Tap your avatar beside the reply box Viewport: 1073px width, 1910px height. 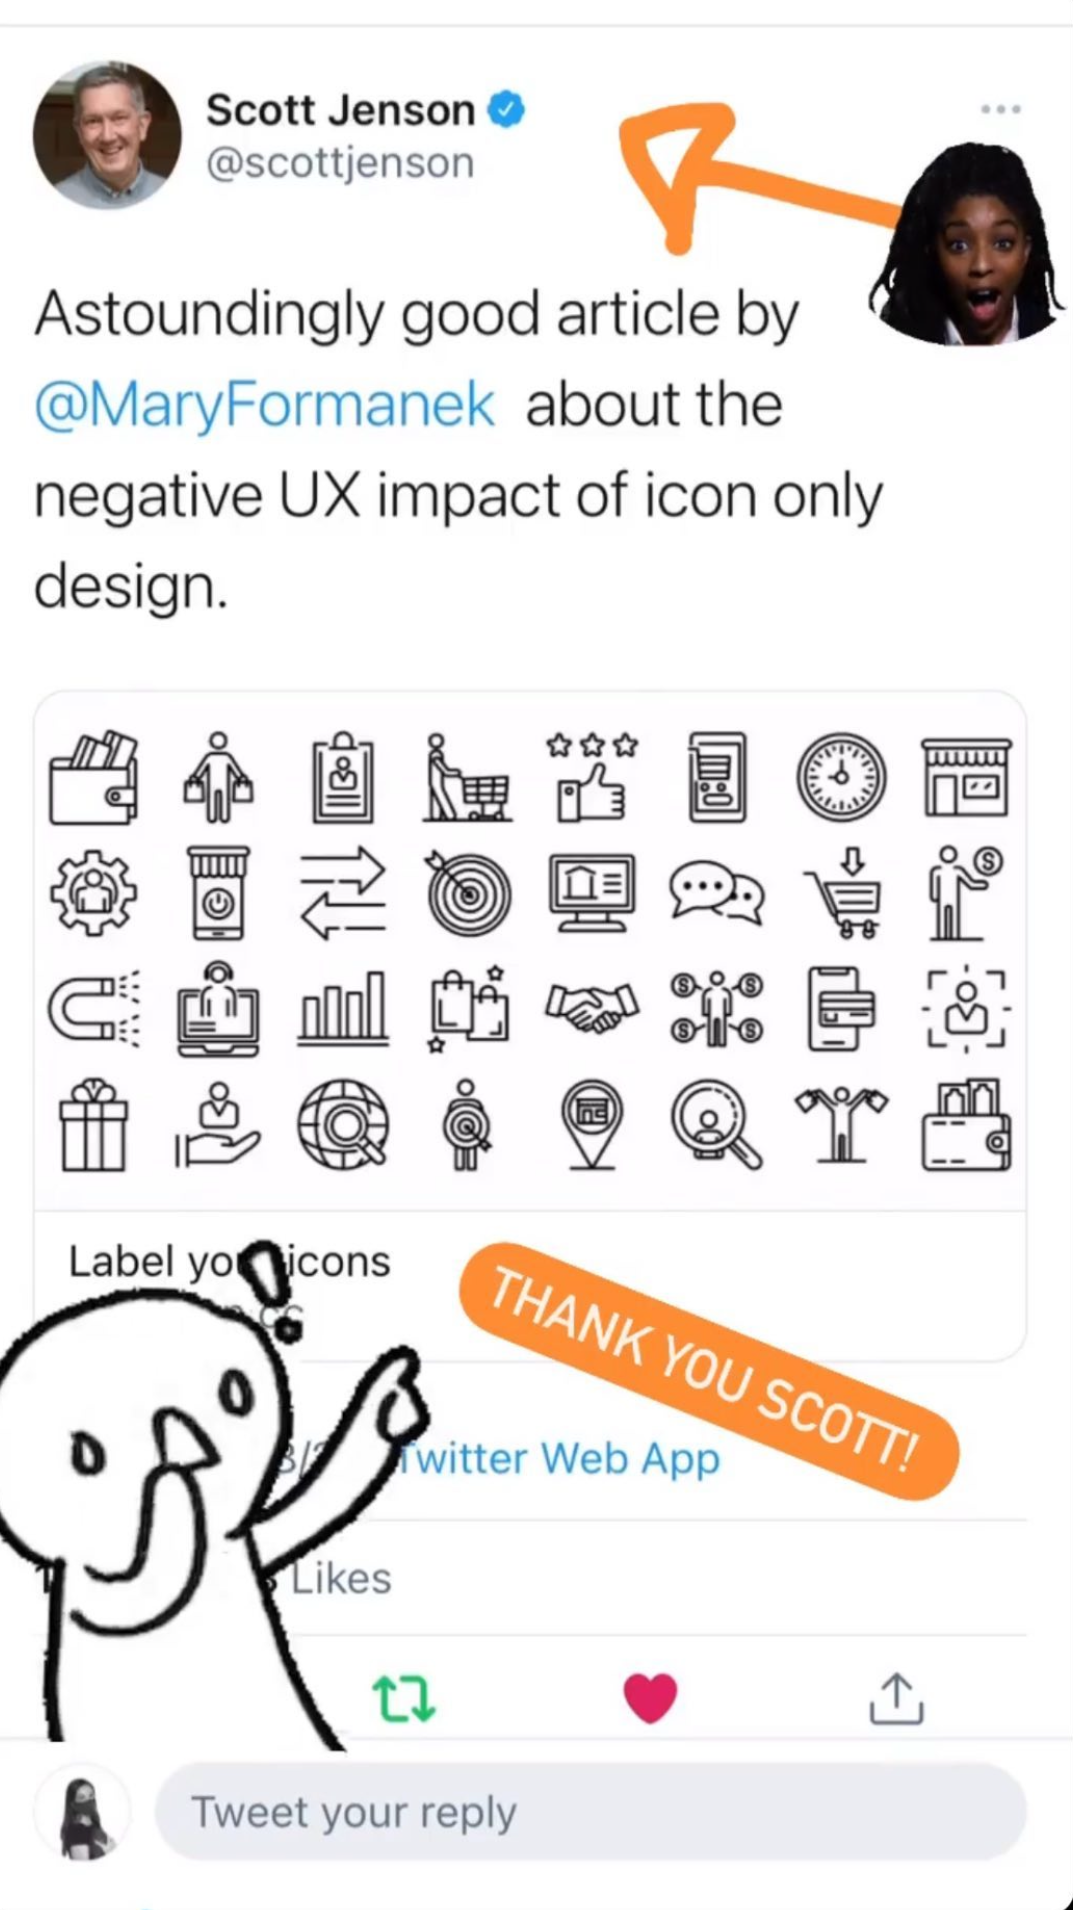(82, 1813)
